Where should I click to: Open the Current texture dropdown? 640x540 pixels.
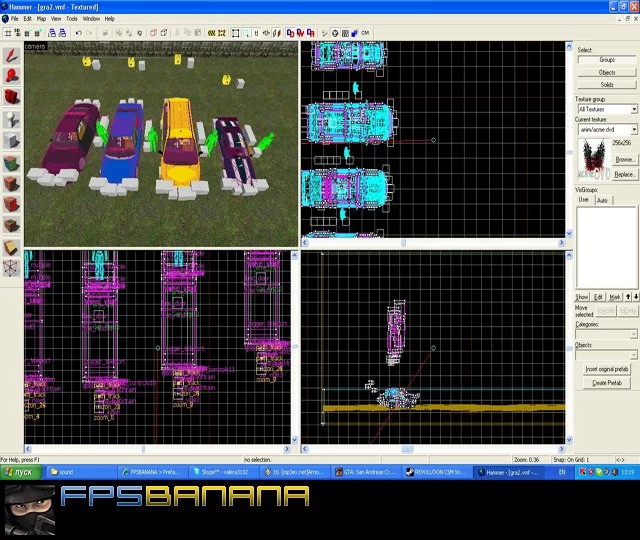click(634, 129)
